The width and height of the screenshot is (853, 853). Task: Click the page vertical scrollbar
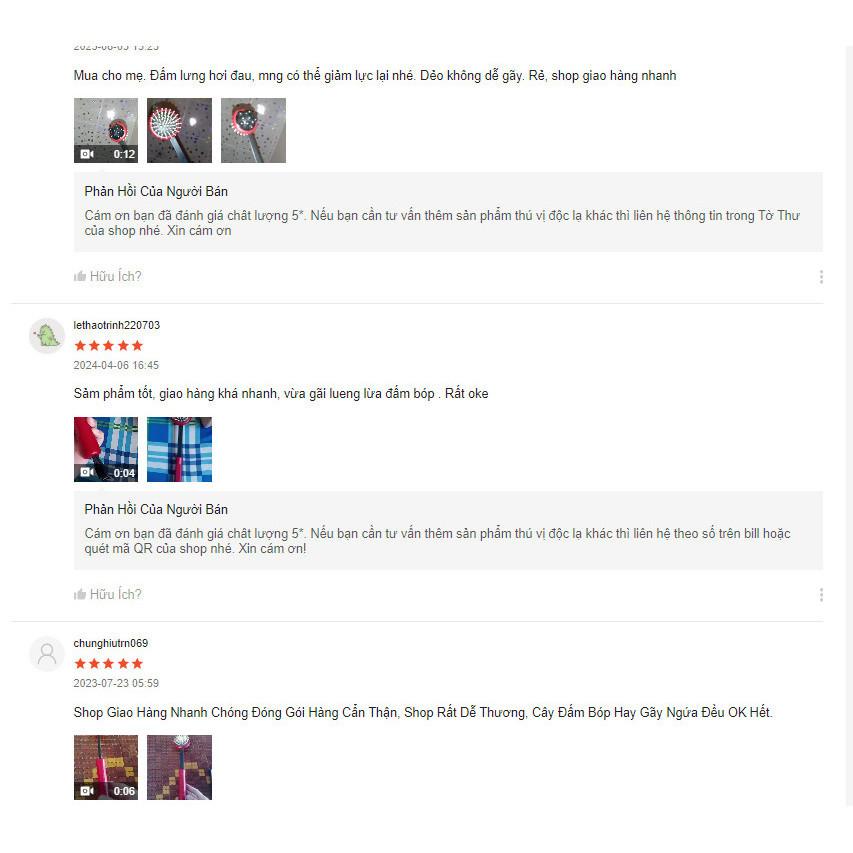click(849, 424)
